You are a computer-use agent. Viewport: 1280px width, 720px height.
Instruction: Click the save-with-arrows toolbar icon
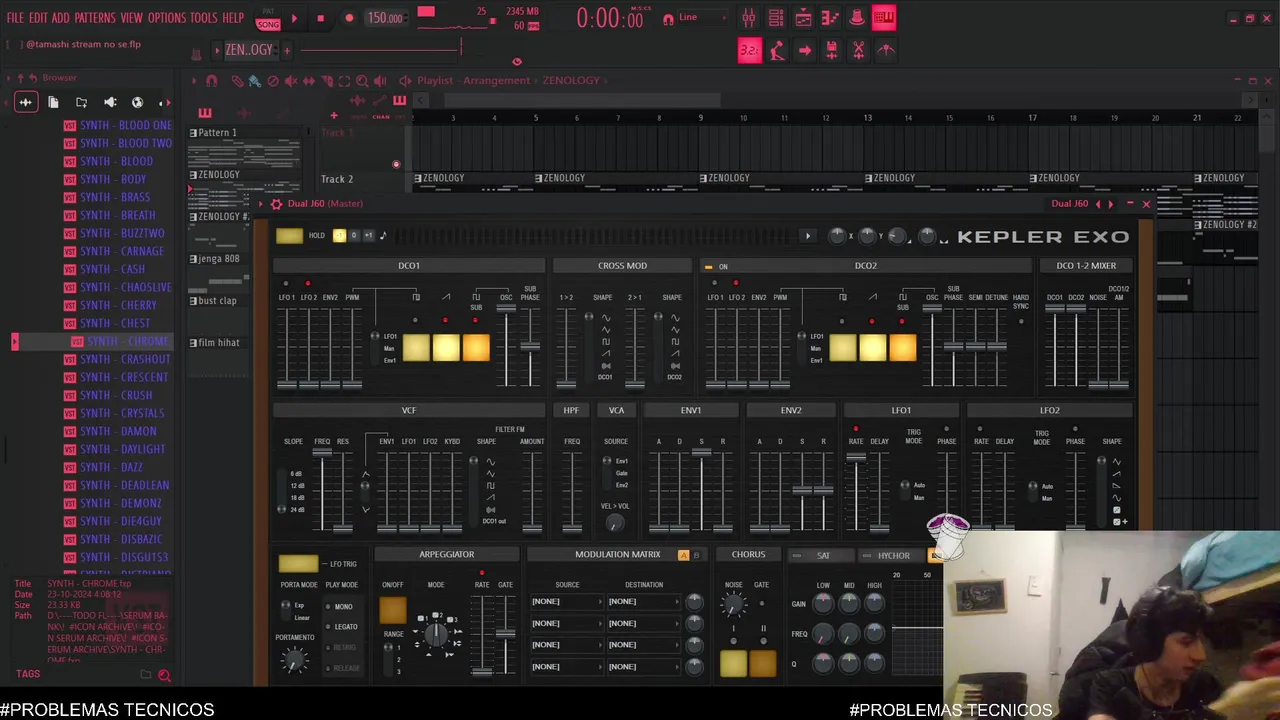click(831, 50)
